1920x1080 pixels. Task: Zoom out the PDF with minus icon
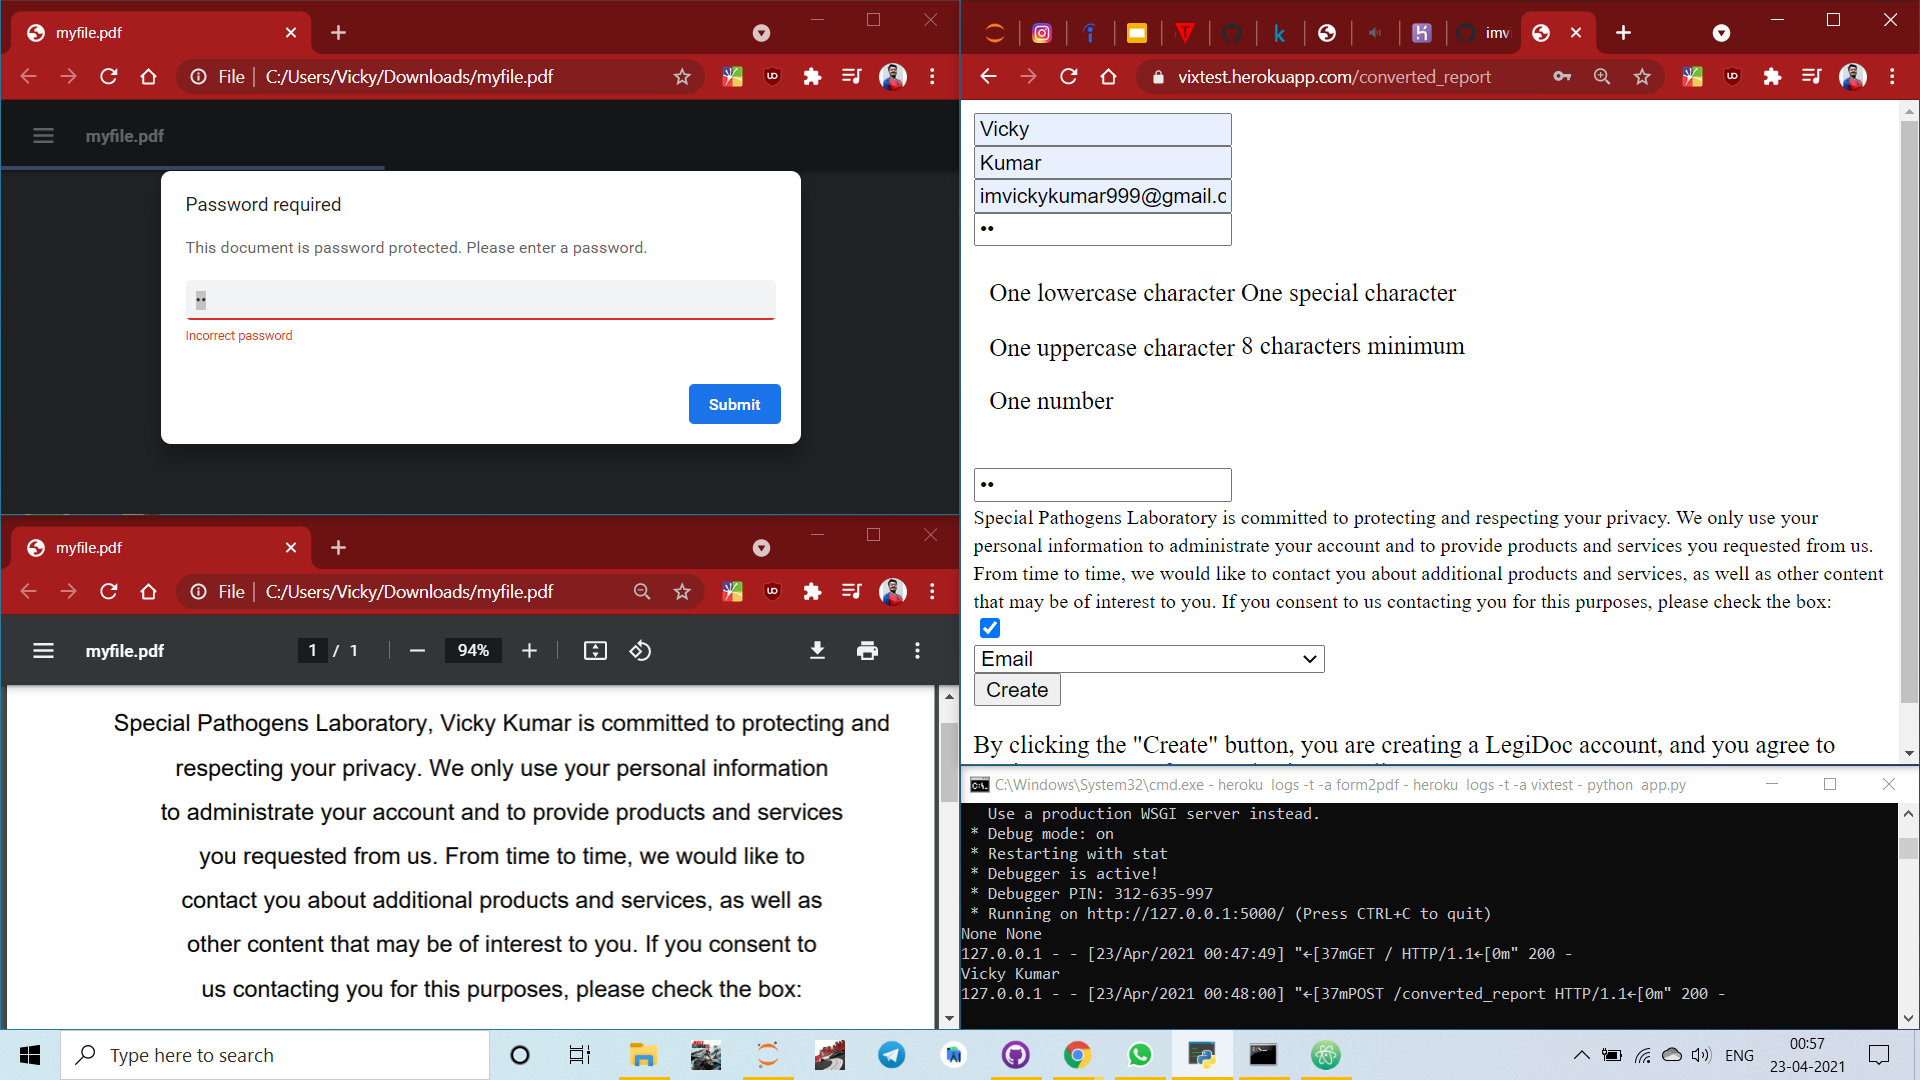[x=417, y=651]
